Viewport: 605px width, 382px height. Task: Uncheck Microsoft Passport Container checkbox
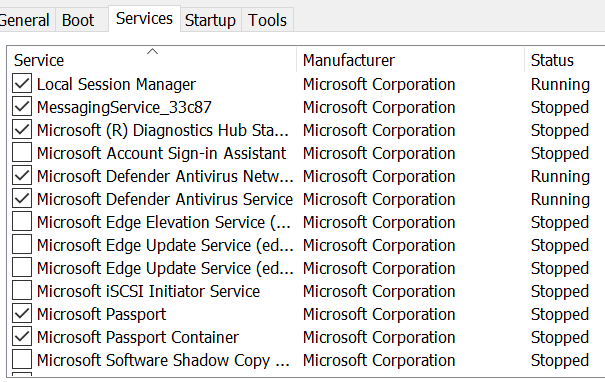coord(22,337)
